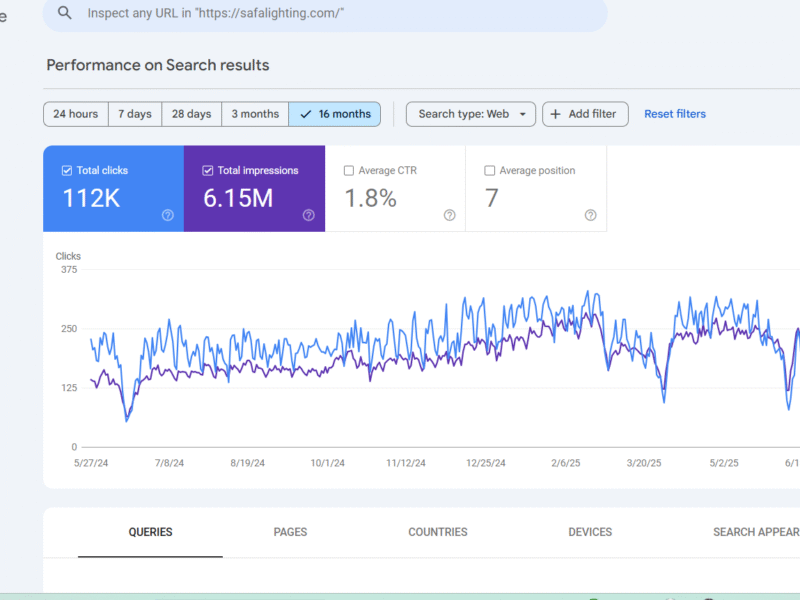
Task: Choose the 3 months date range
Action: [x=255, y=114]
